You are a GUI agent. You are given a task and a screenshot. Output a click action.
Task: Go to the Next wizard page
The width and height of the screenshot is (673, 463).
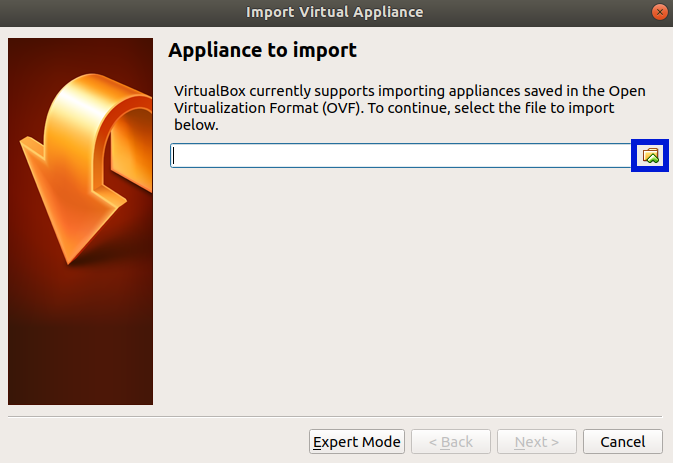coord(537,442)
